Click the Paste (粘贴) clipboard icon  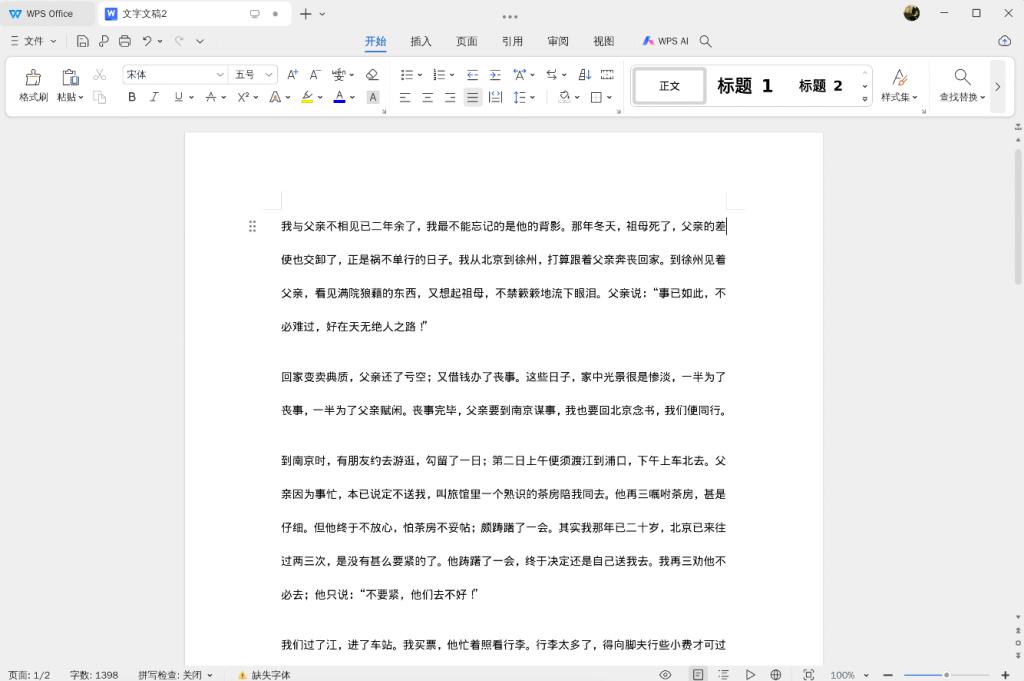70,77
